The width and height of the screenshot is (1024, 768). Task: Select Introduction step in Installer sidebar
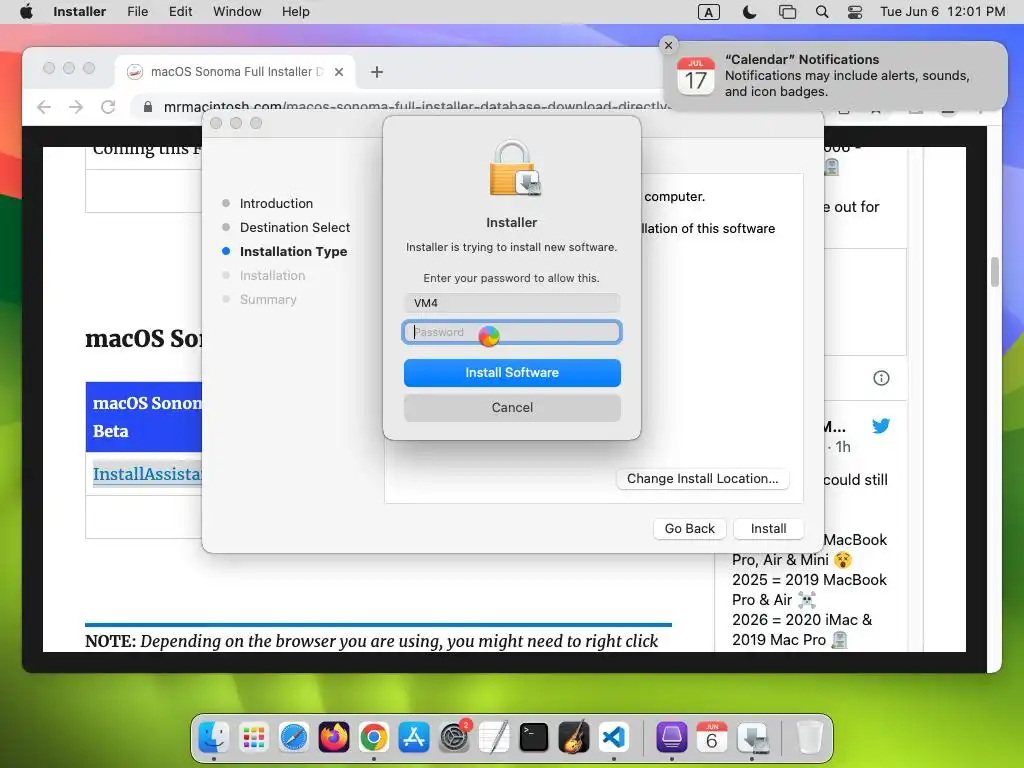pyautogui.click(x=276, y=204)
